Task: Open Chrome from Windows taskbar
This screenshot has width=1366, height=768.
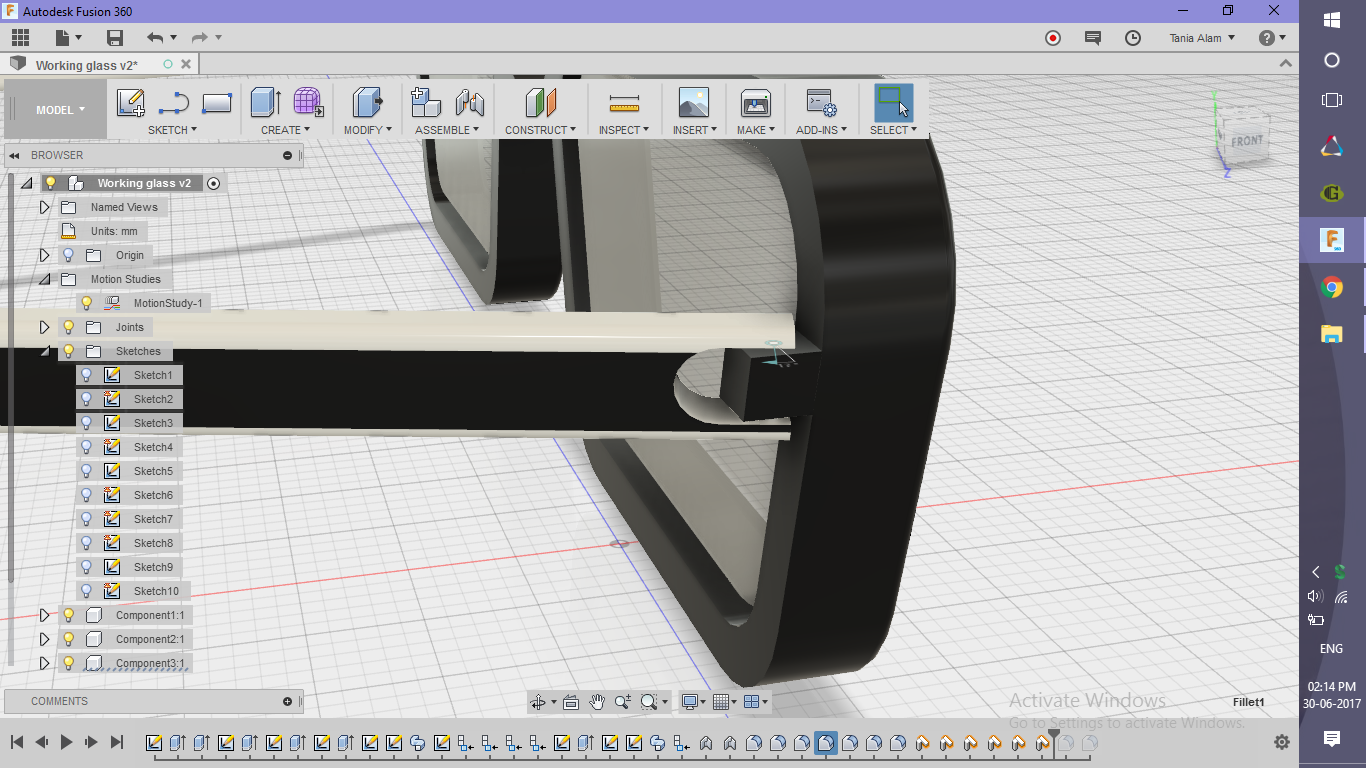Action: (1331, 288)
